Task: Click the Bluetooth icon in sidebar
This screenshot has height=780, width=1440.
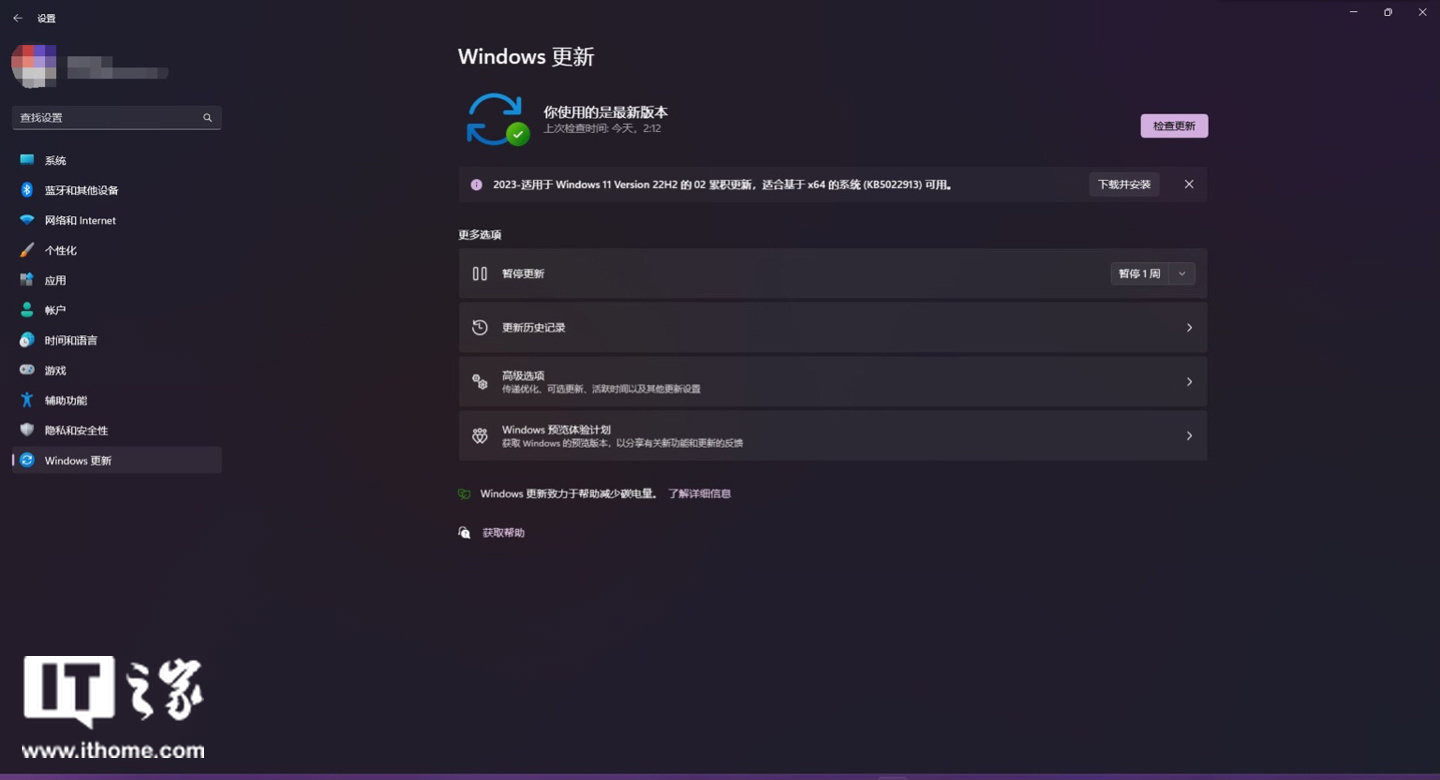Action: pyautogui.click(x=27, y=190)
